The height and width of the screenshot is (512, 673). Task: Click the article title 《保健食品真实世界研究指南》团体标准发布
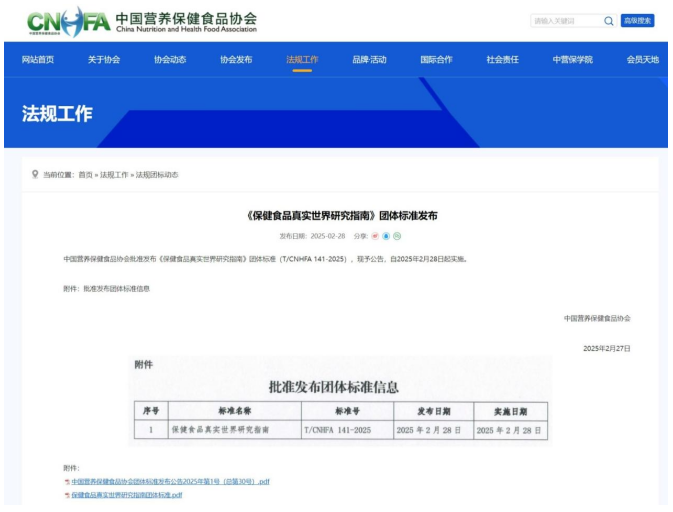coord(341,215)
